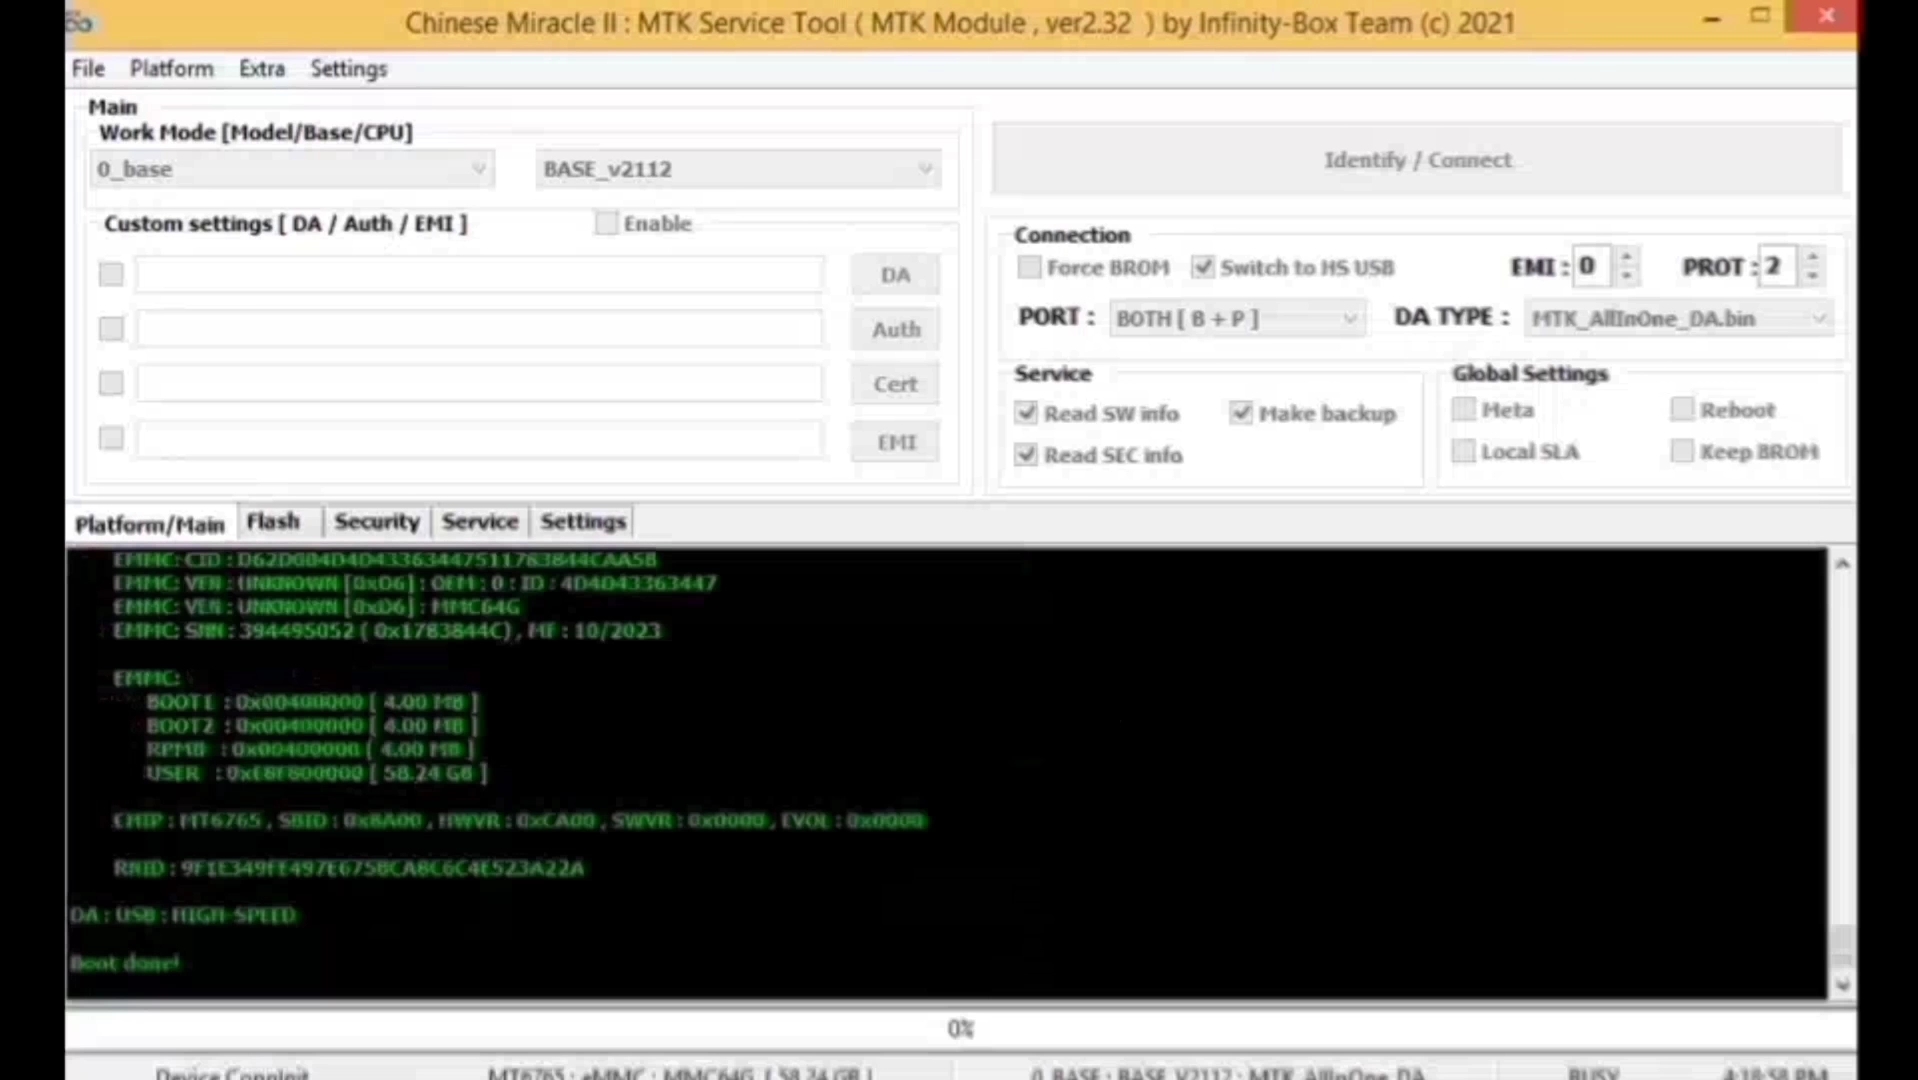
Task: Open the Settings menu in menu bar
Action: [x=348, y=69]
